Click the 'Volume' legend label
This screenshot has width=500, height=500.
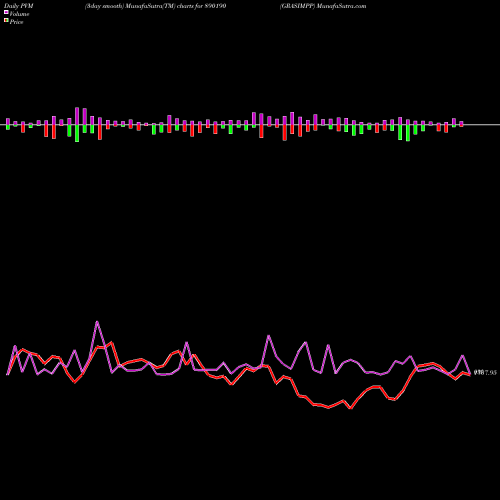[x=19, y=14]
